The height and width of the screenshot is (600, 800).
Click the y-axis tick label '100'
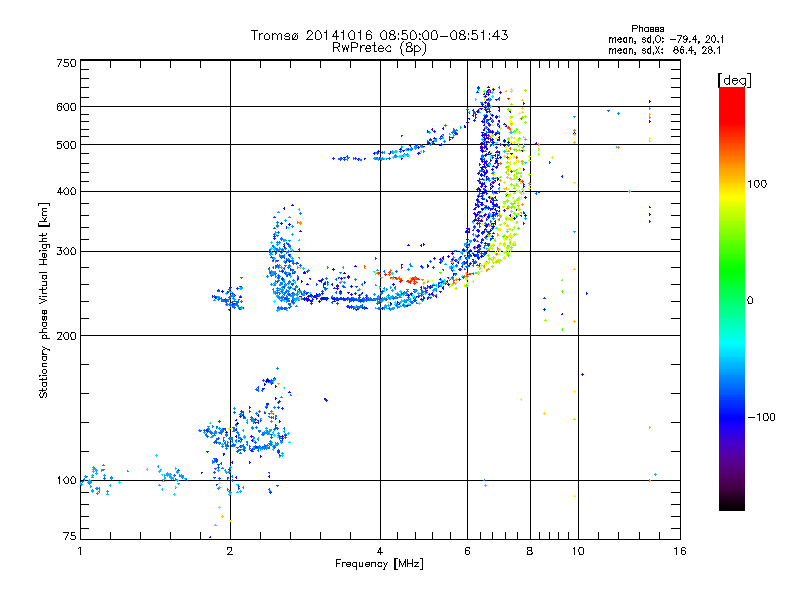point(66,480)
